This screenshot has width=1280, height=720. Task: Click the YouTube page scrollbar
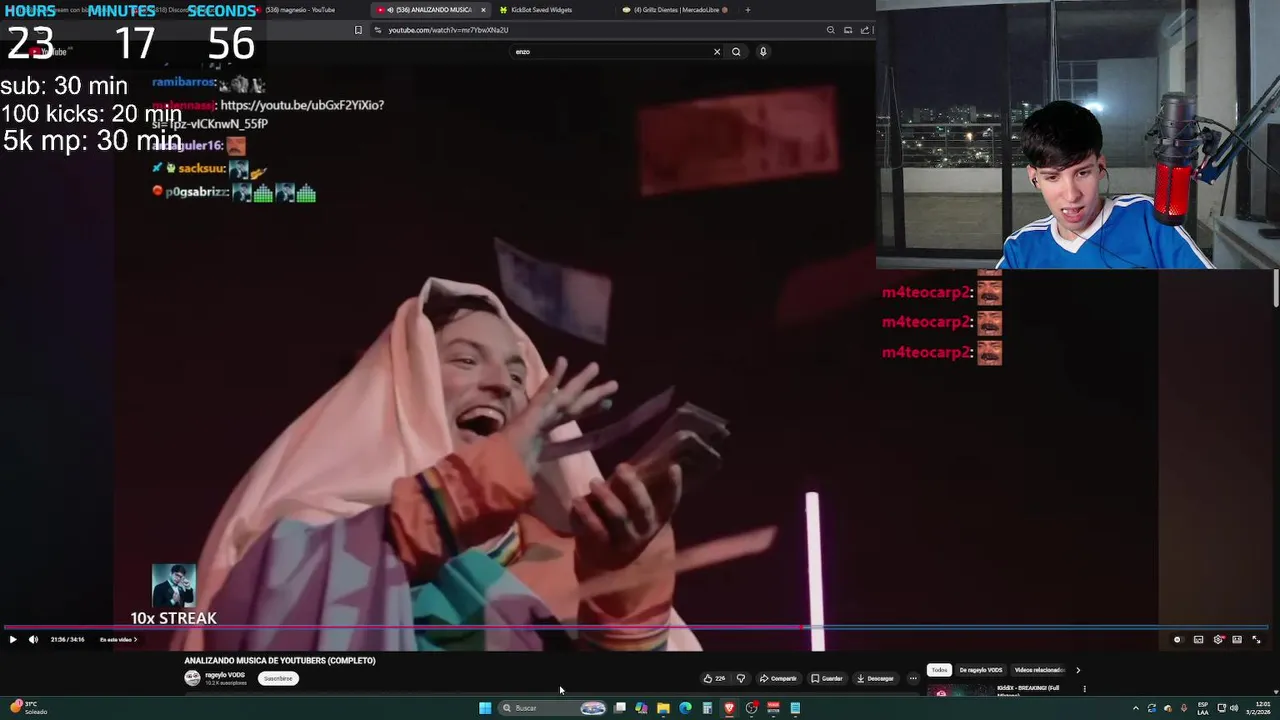1276,289
